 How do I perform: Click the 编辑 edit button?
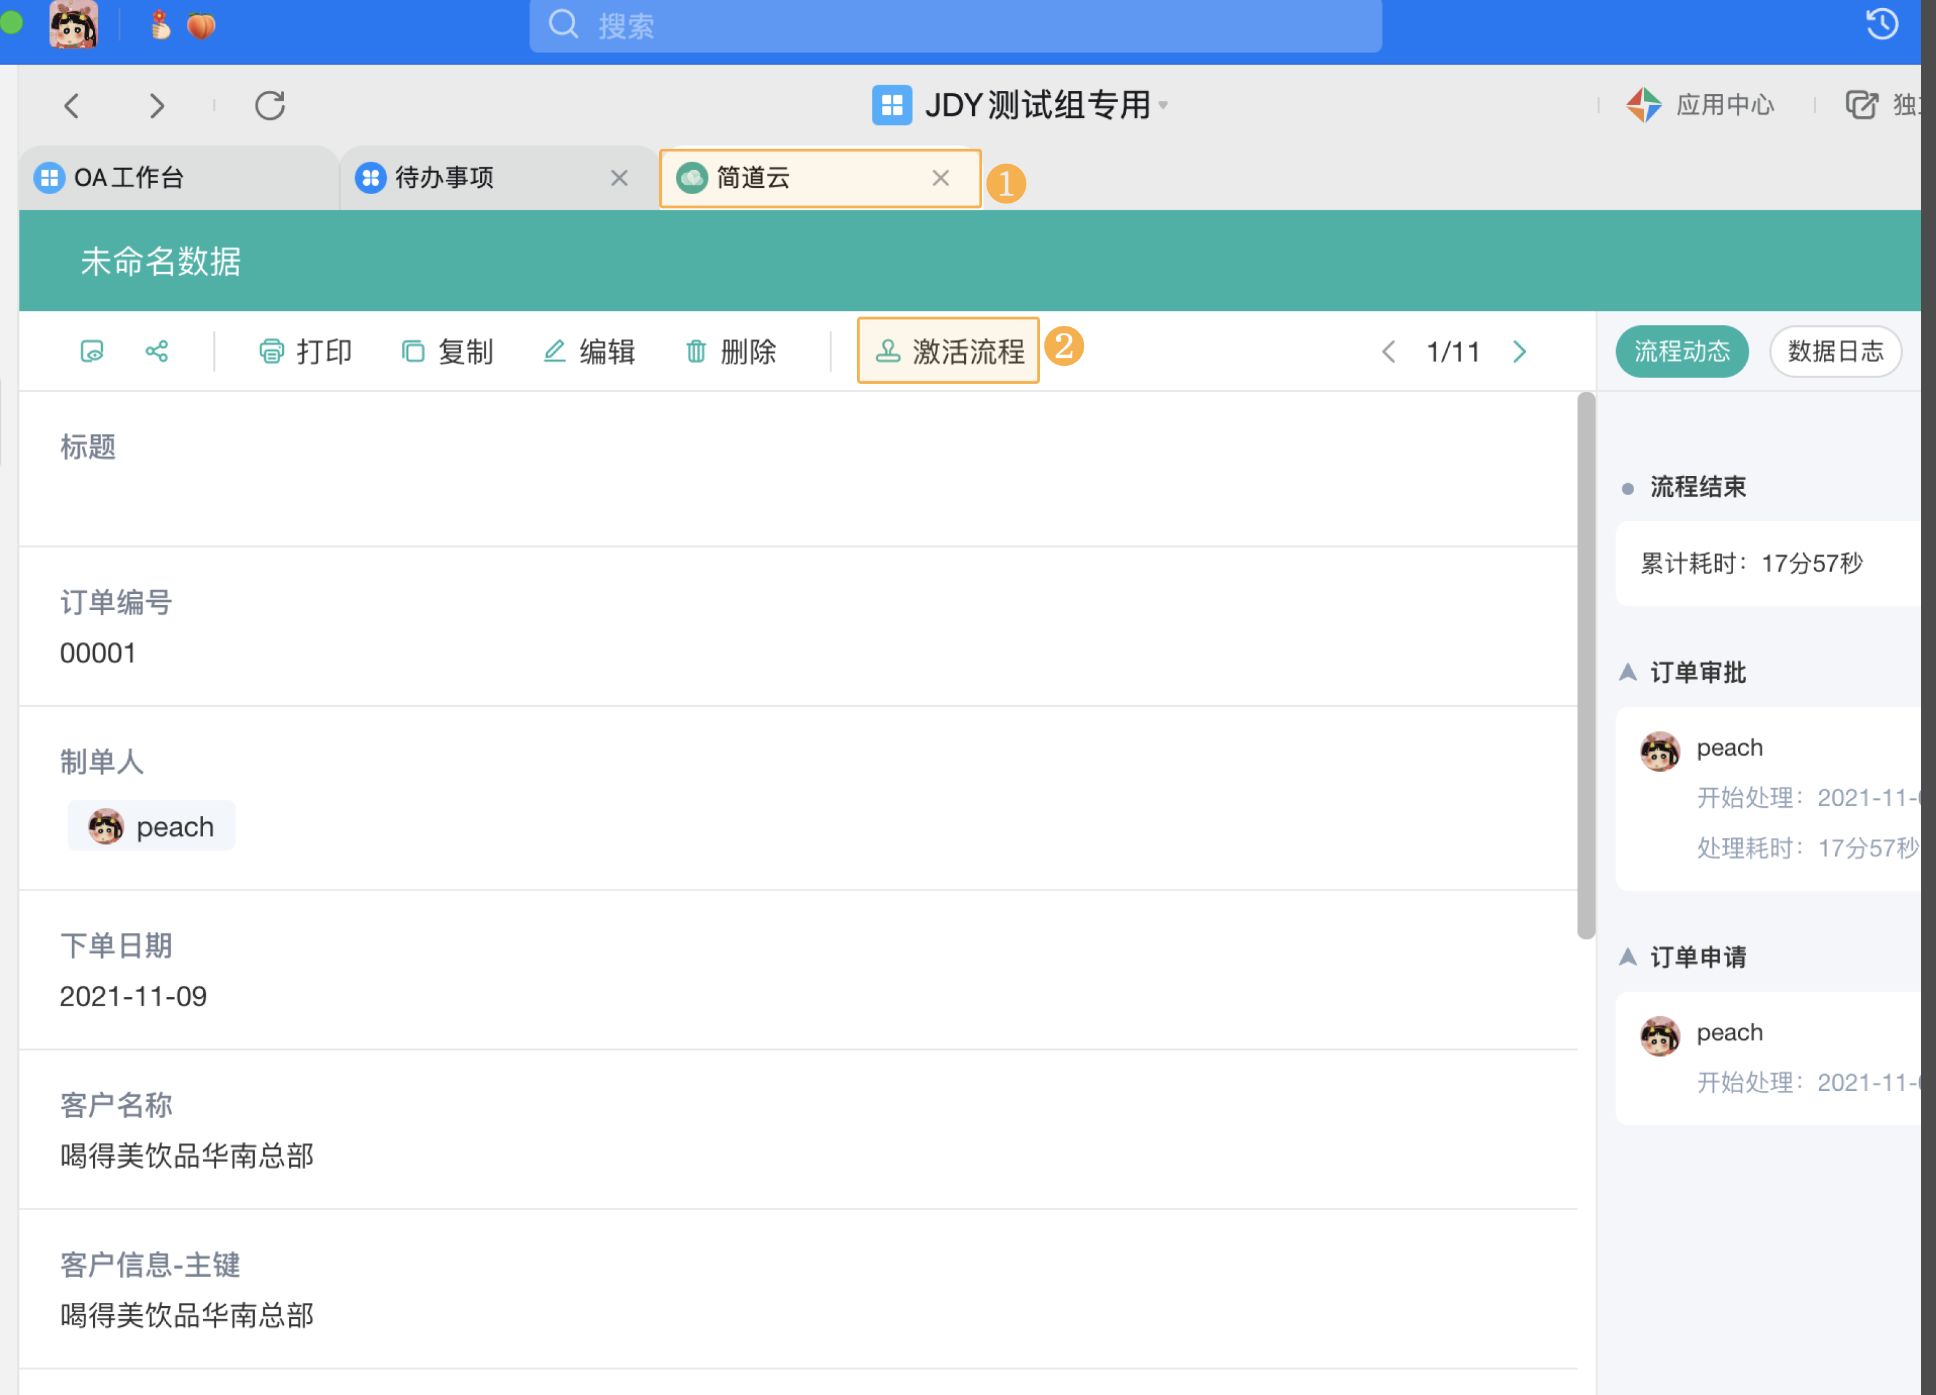(588, 351)
